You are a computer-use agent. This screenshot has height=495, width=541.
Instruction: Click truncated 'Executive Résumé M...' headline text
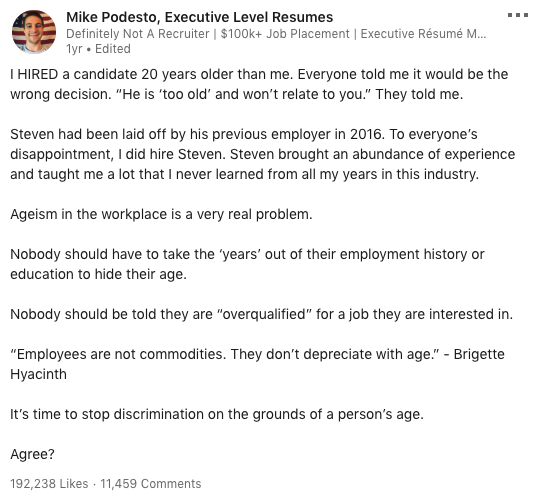423,34
